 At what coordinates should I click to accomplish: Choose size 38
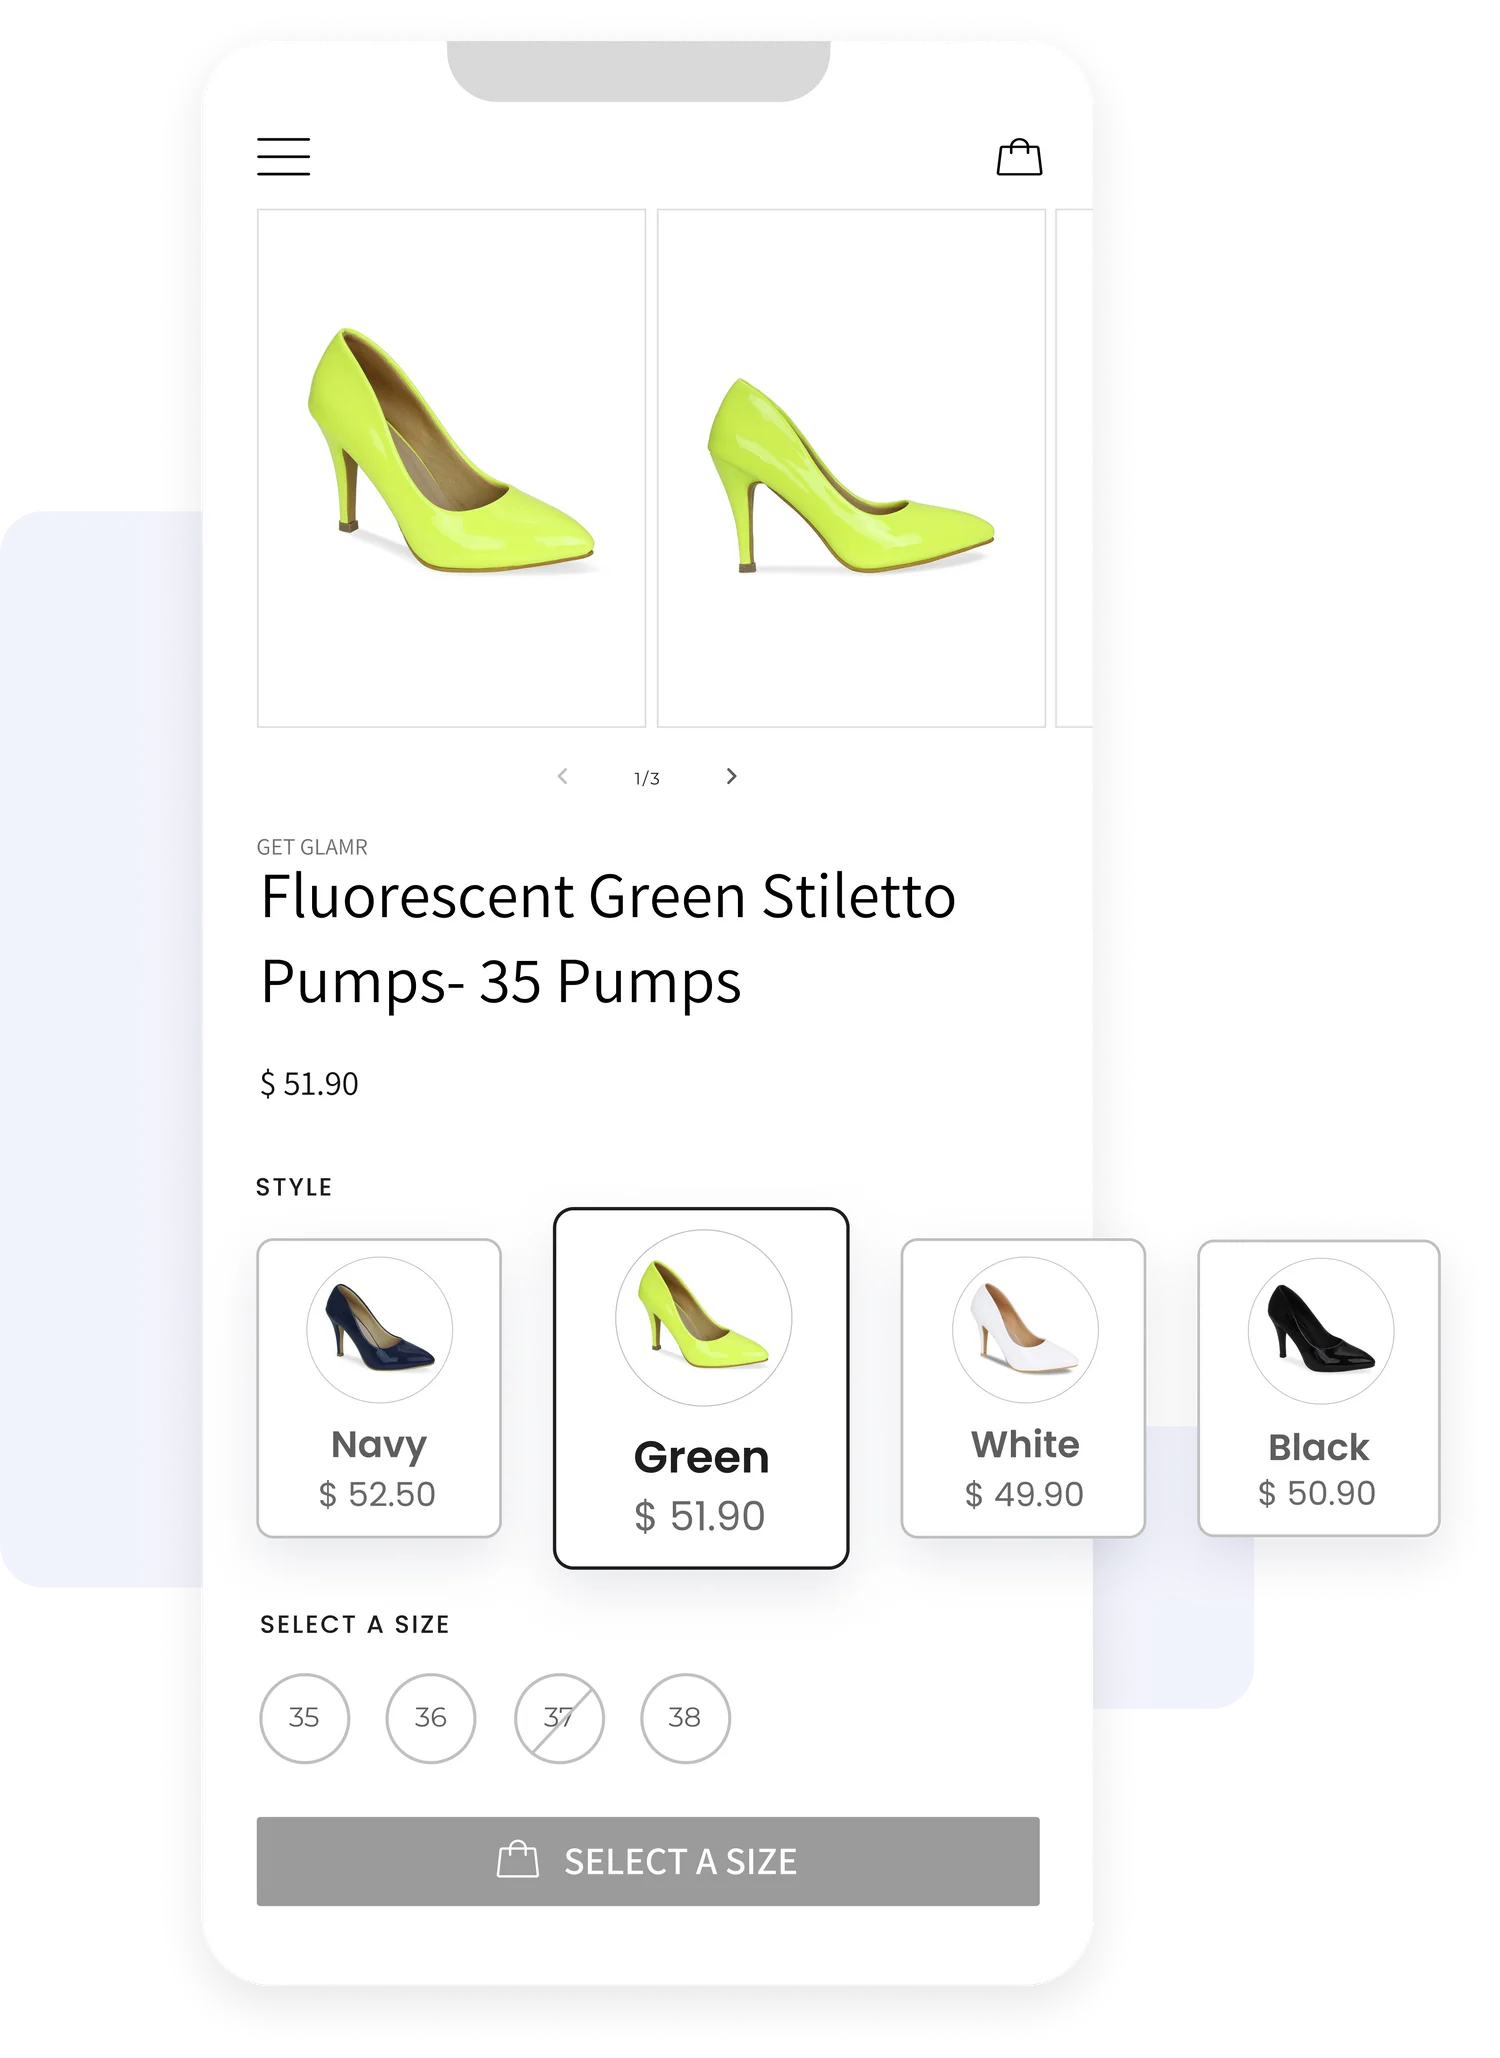coord(685,1718)
